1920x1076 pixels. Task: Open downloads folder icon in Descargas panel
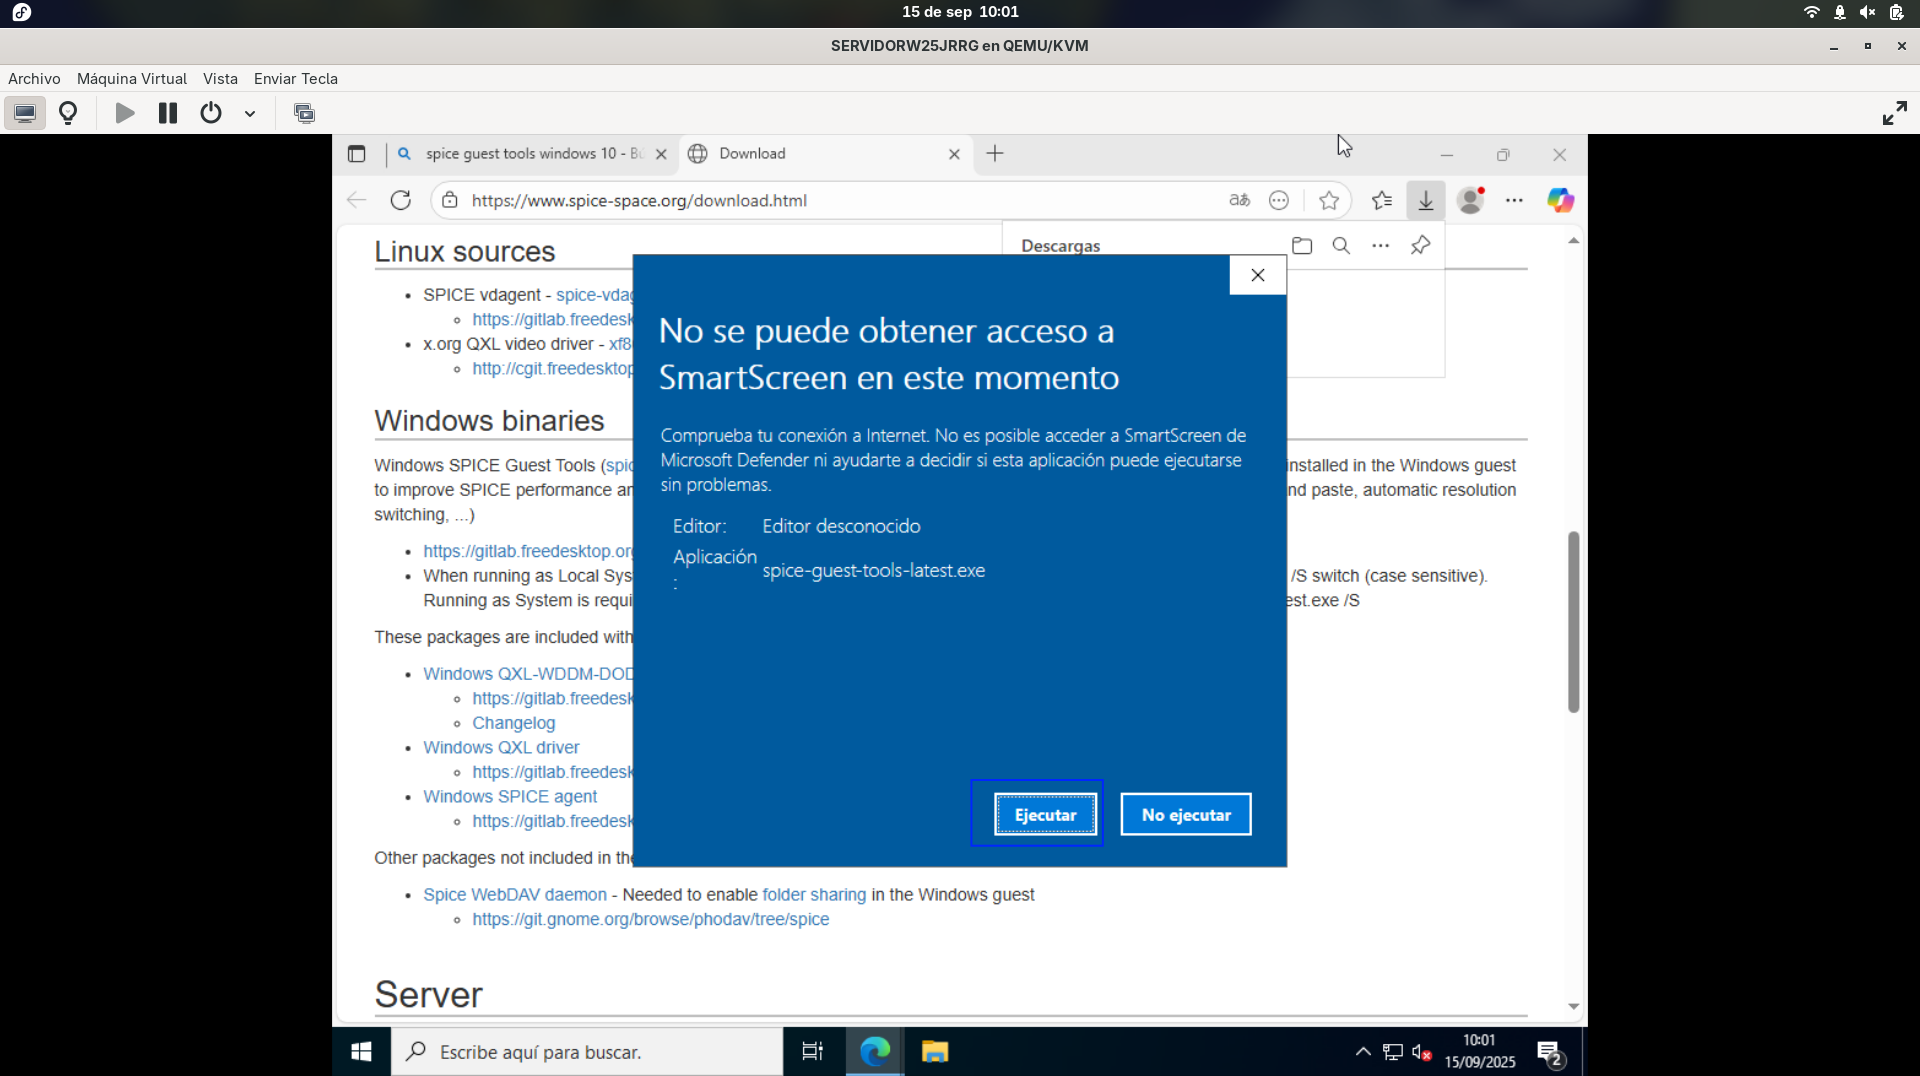(1302, 246)
